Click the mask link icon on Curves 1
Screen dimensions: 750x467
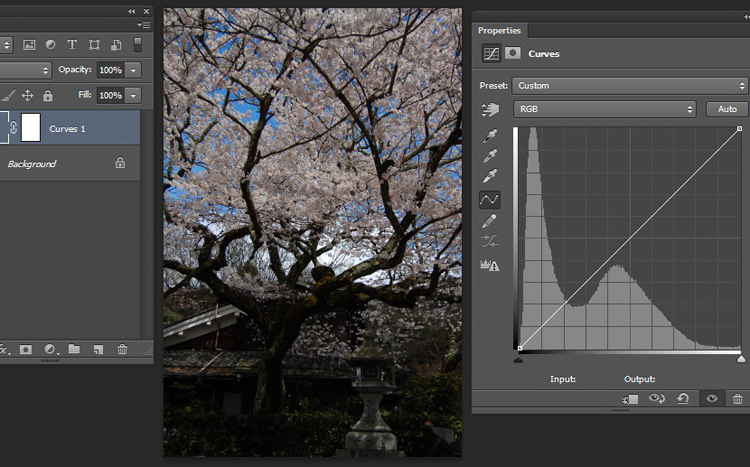[13, 127]
